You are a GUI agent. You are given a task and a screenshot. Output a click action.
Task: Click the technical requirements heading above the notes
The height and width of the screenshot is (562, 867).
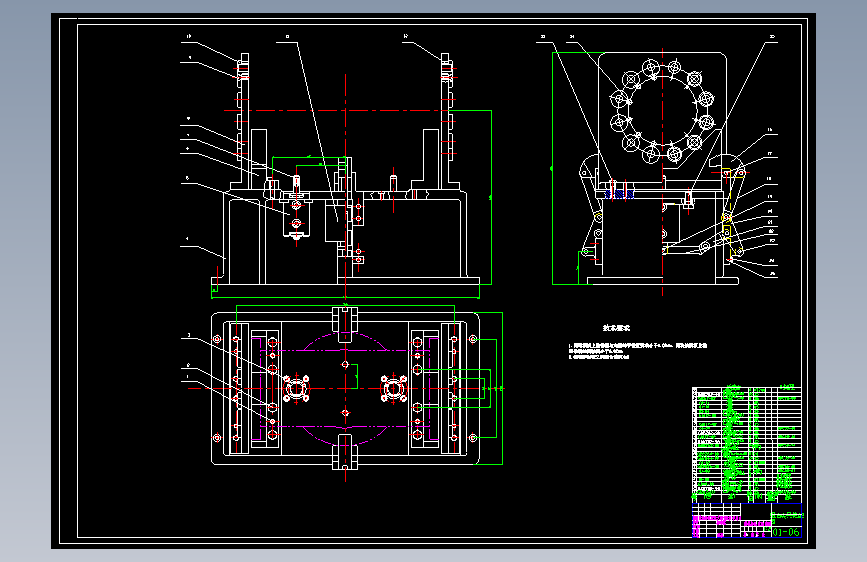pos(616,328)
